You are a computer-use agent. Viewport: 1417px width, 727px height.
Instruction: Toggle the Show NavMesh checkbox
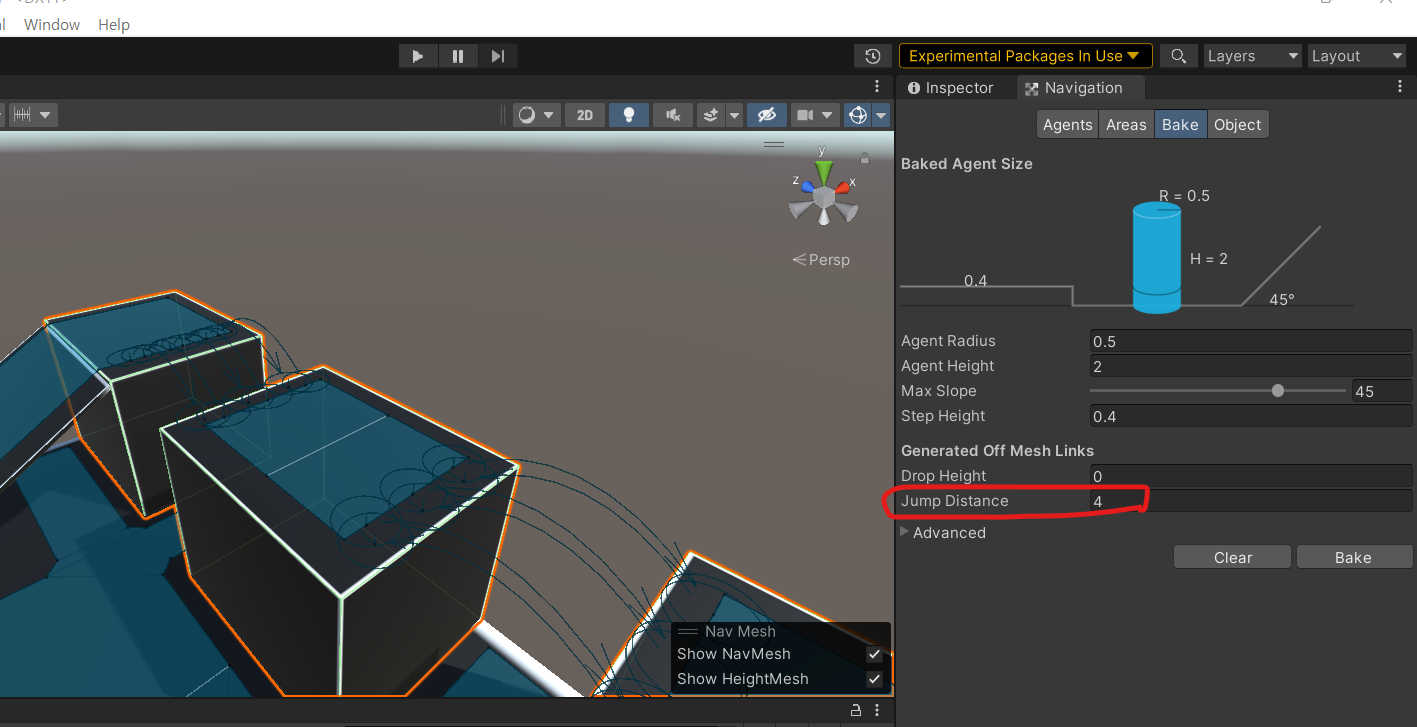pos(874,654)
